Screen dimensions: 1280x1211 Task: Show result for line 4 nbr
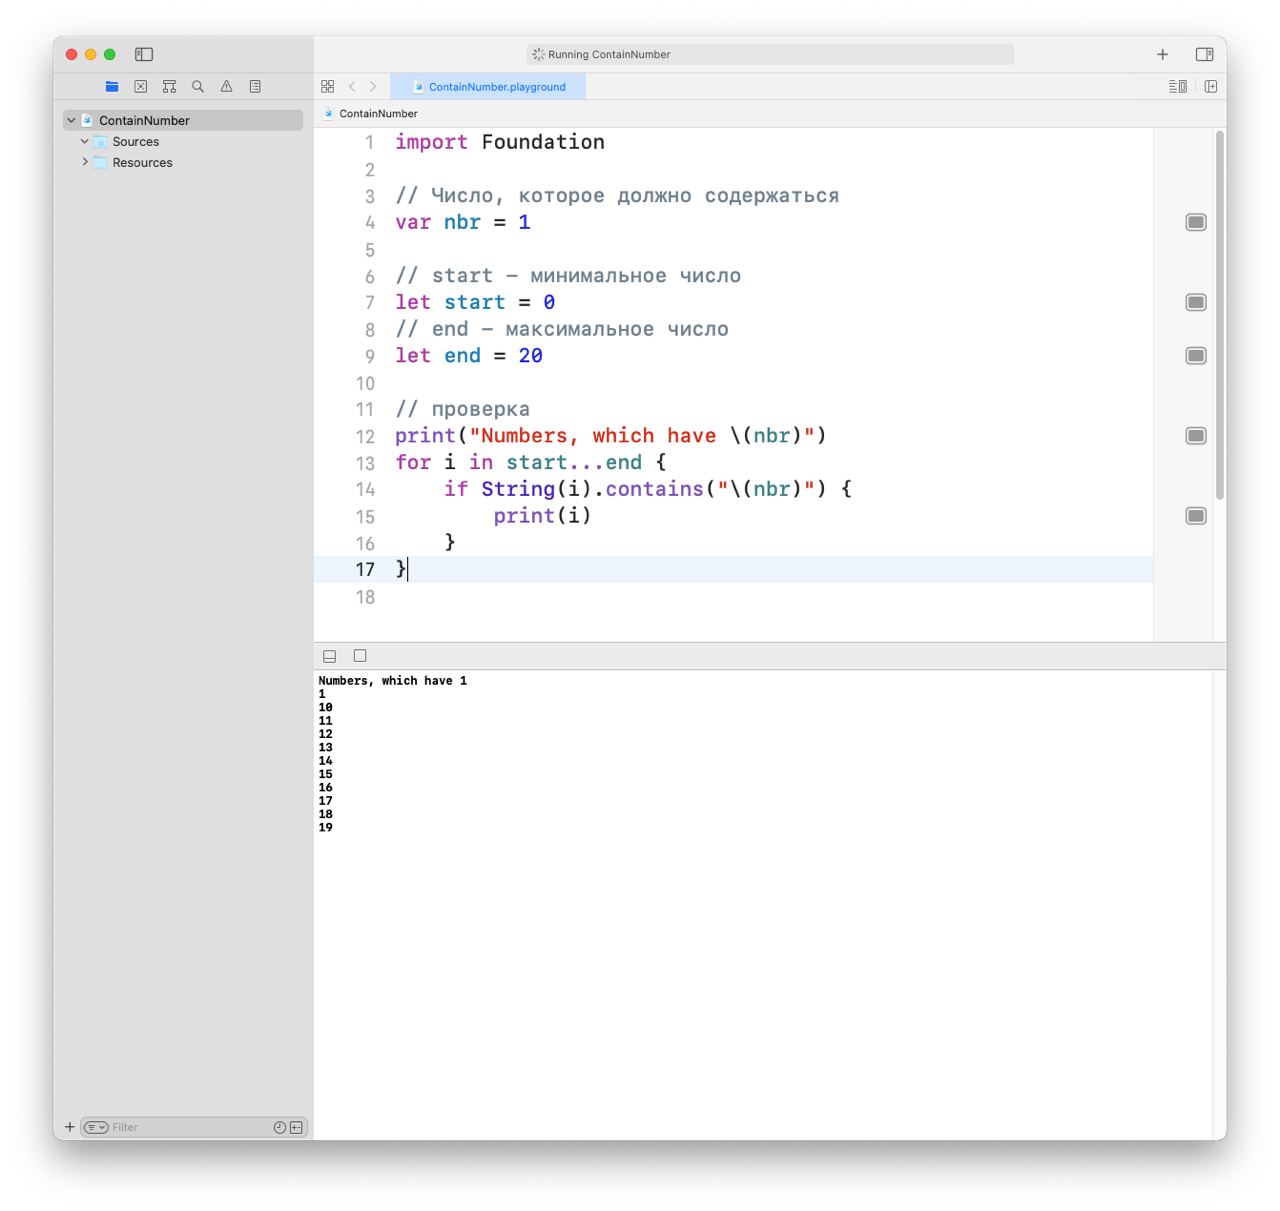1196,222
